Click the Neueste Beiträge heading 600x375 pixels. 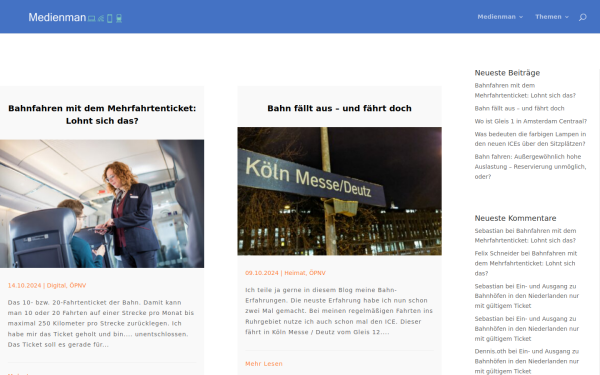pos(507,73)
